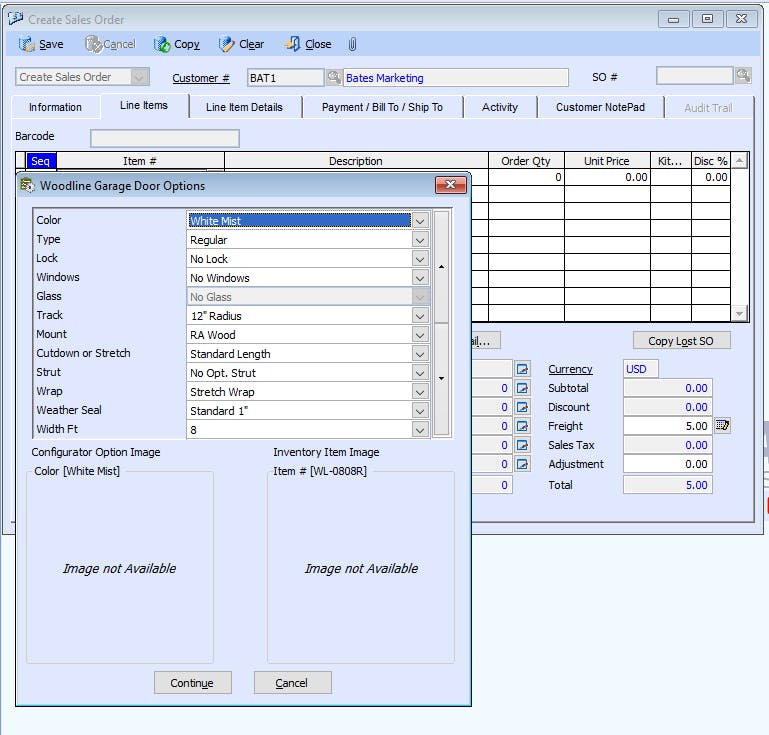Switch to the Line Item Details tab

click(244, 107)
